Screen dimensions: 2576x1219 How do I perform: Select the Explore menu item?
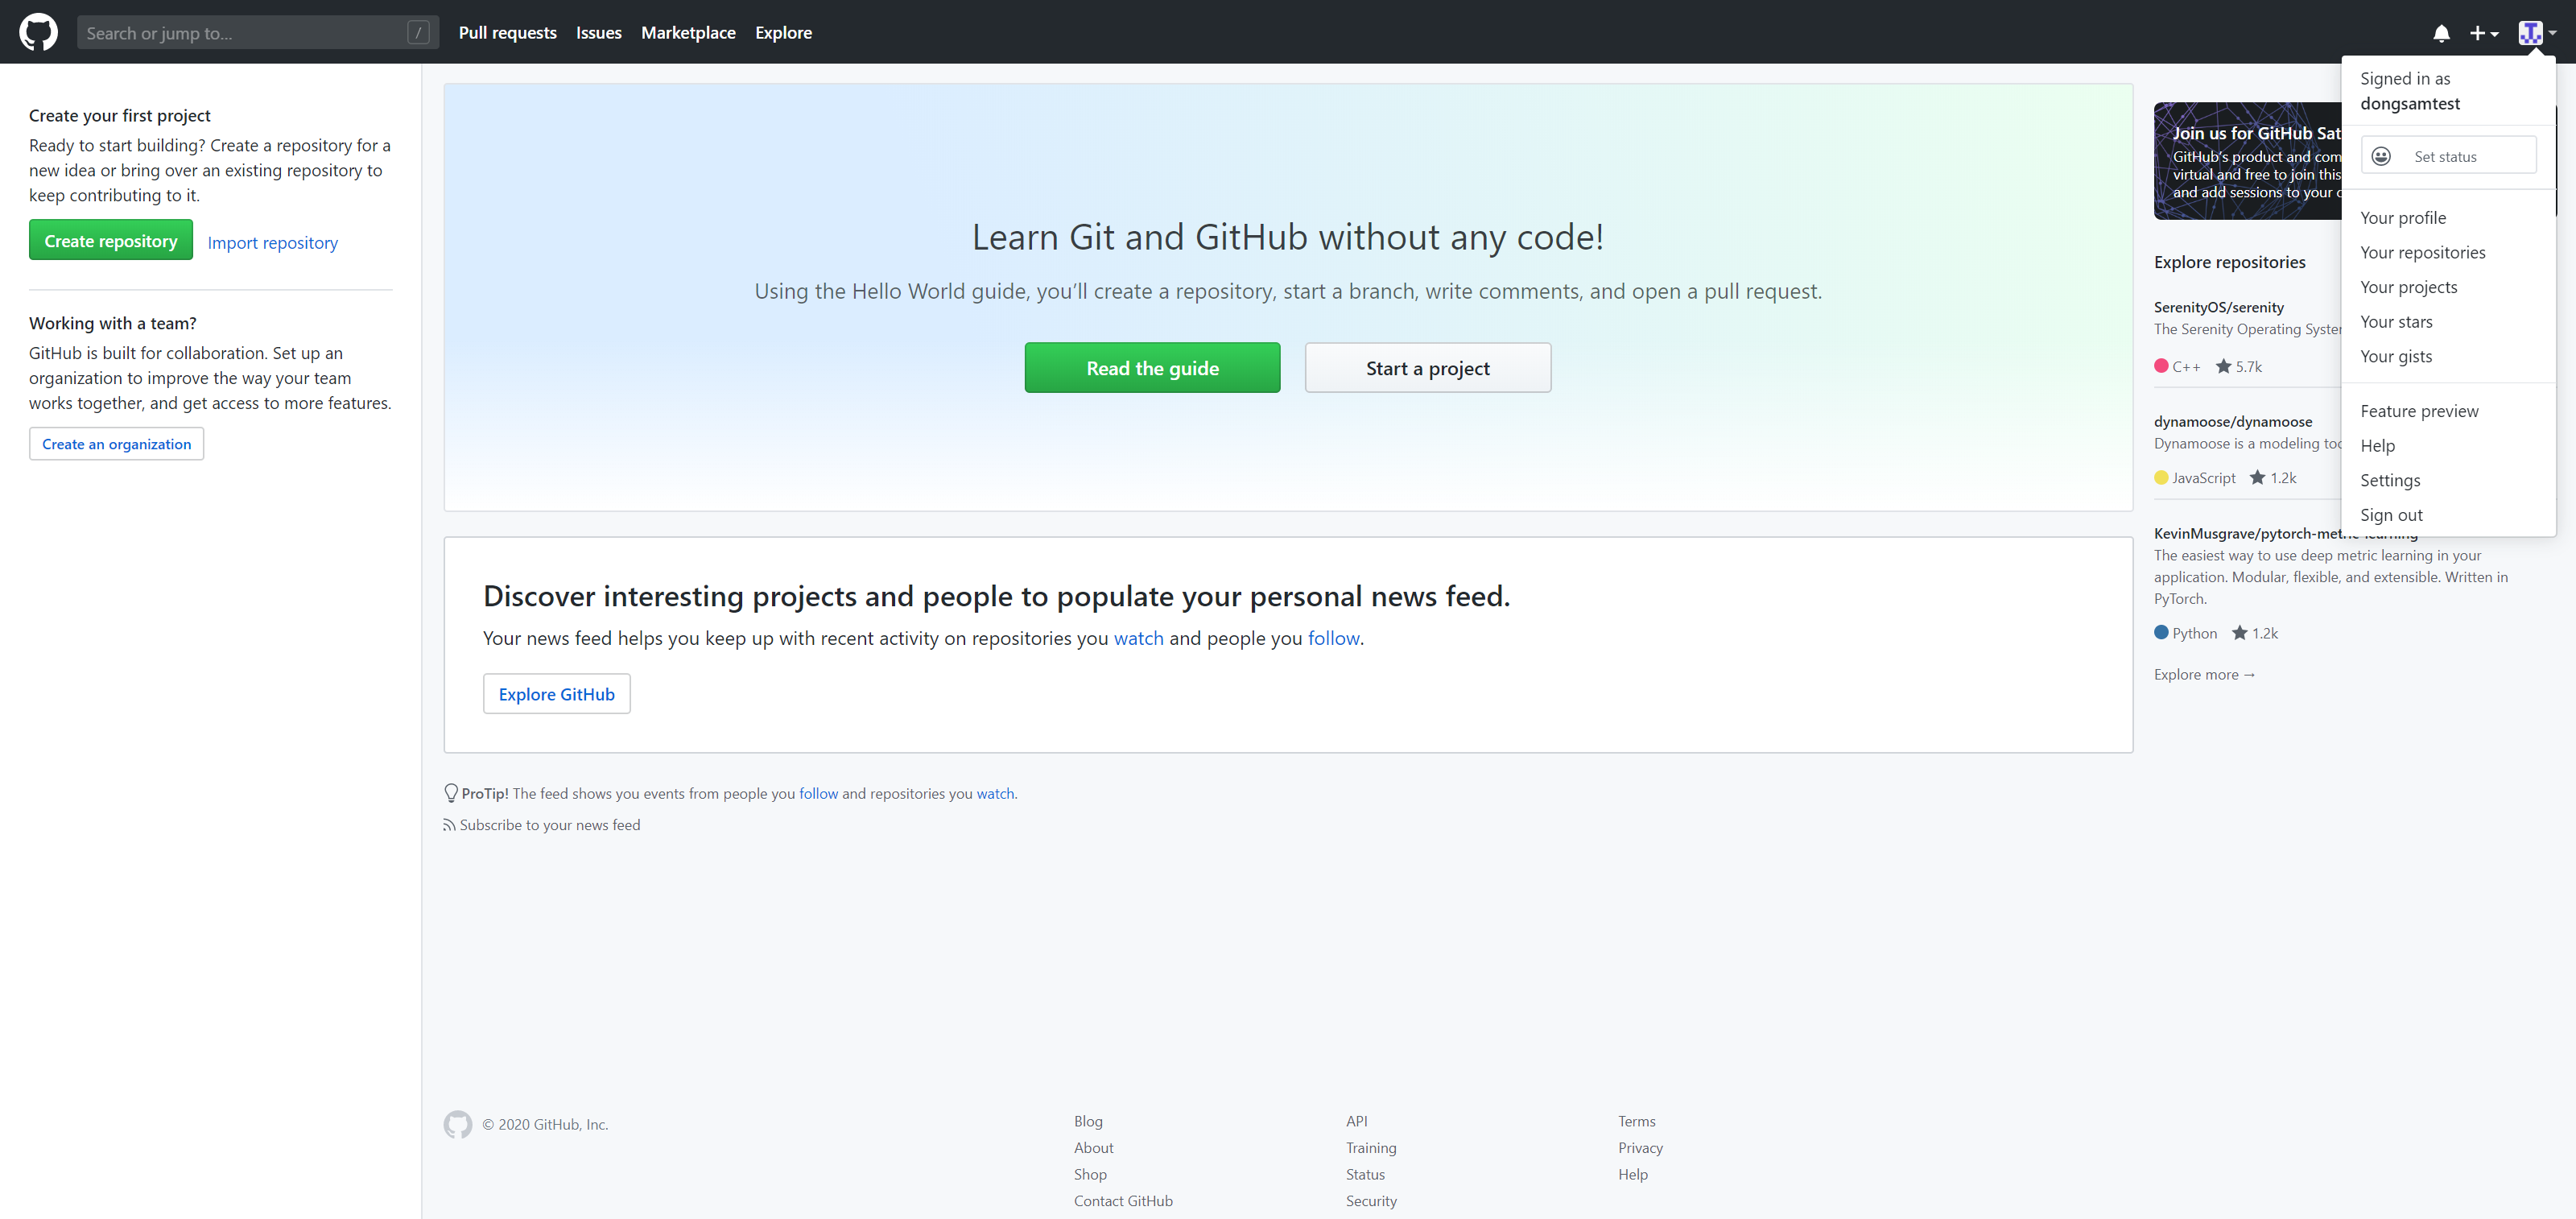782,31
